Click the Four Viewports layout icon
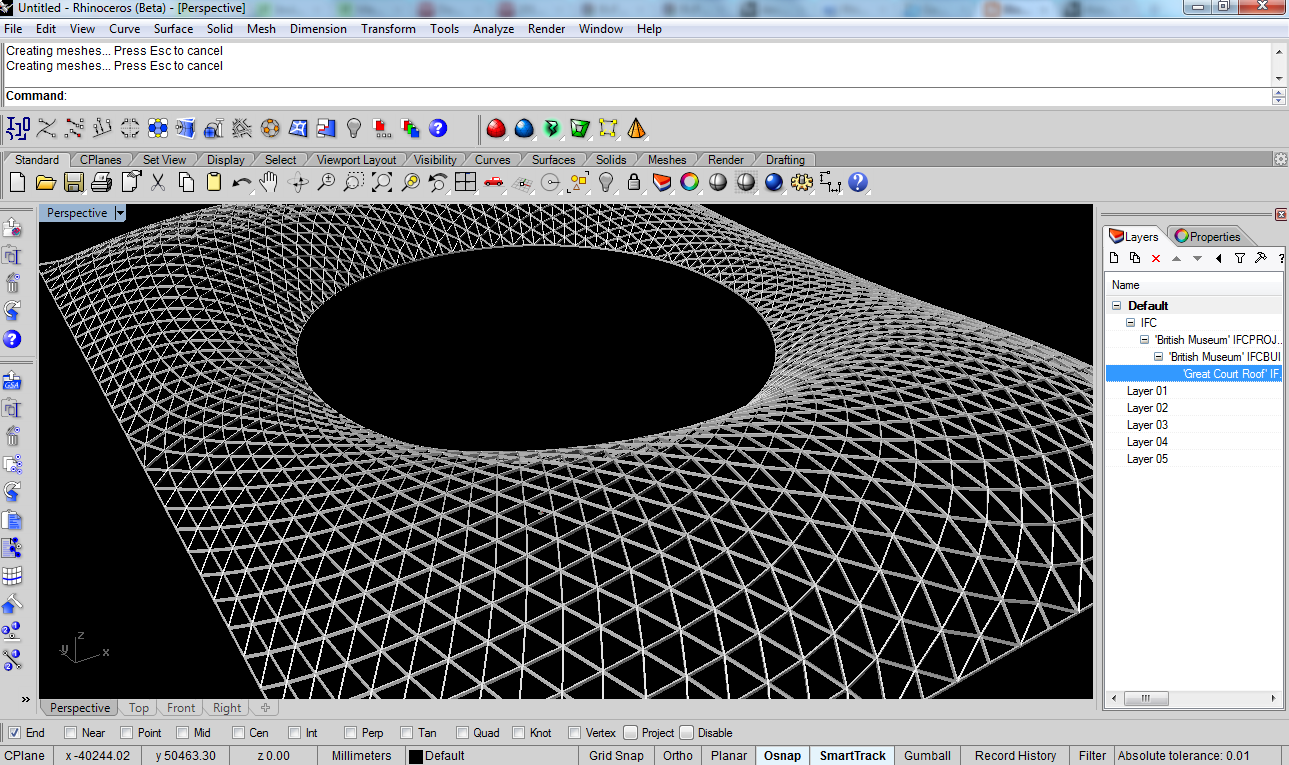This screenshot has width=1289, height=765. pos(465,182)
